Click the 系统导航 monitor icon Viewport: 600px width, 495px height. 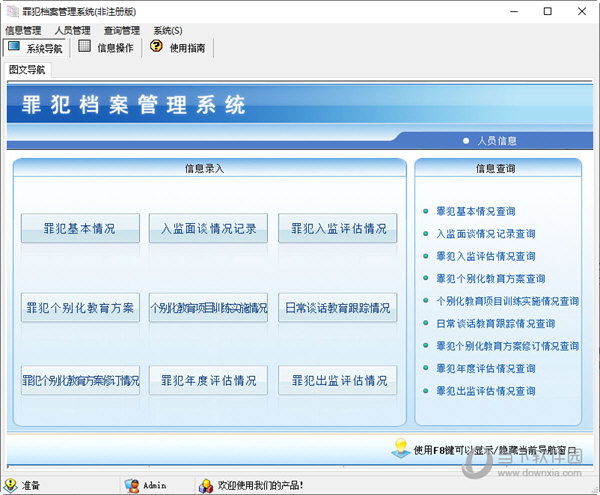14,46
